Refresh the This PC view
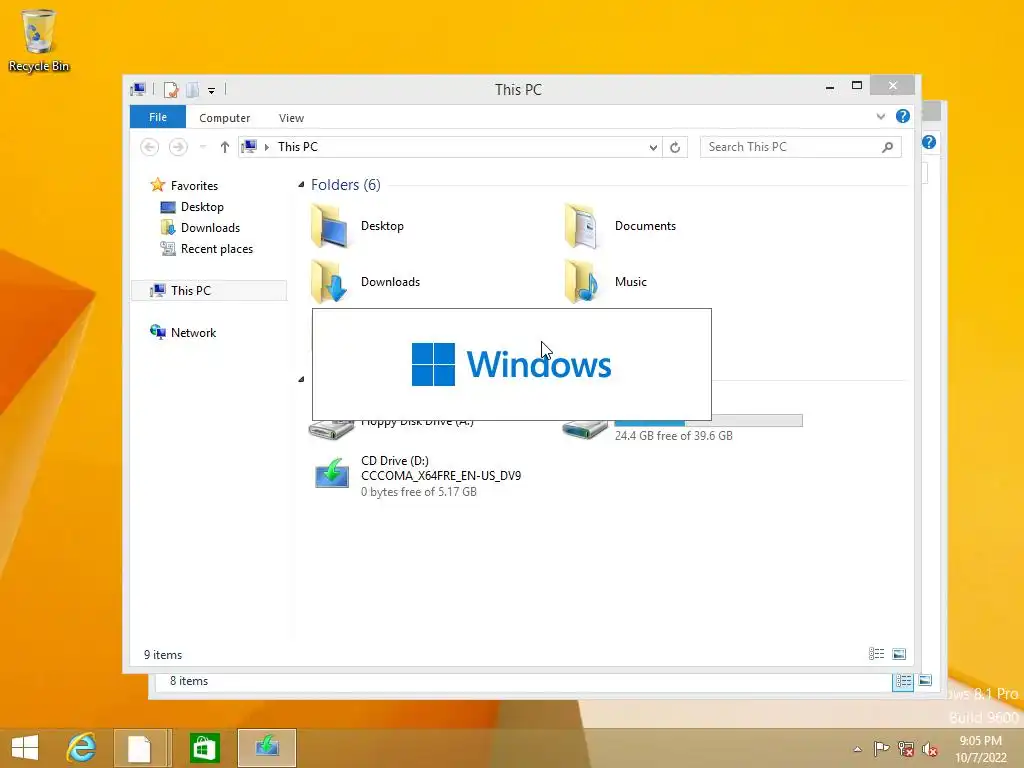The height and width of the screenshot is (768, 1024). [675, 148]
